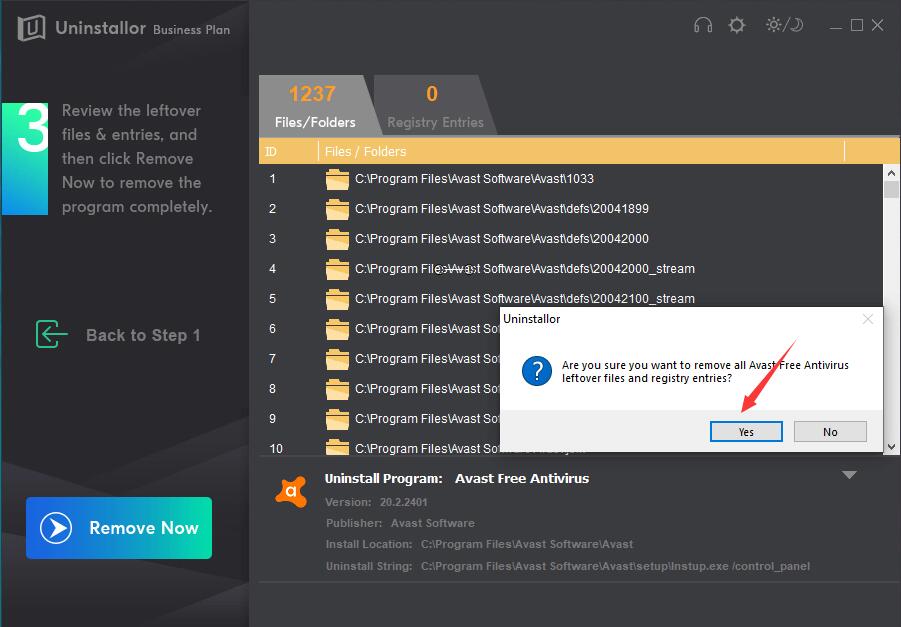The image size is (901, 627).
Task: Select folder icon for defs\20042000 row
Action: coord(337,239)
